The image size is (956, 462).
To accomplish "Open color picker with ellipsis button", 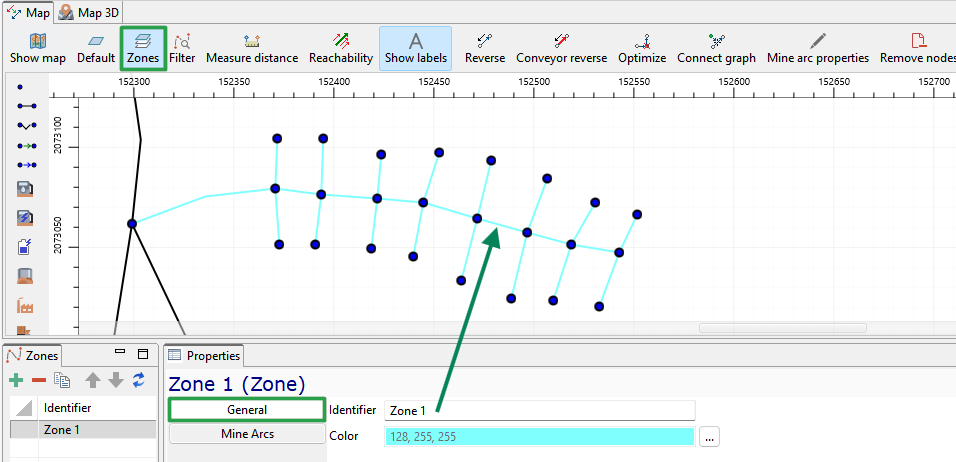I will pos(710,437).
